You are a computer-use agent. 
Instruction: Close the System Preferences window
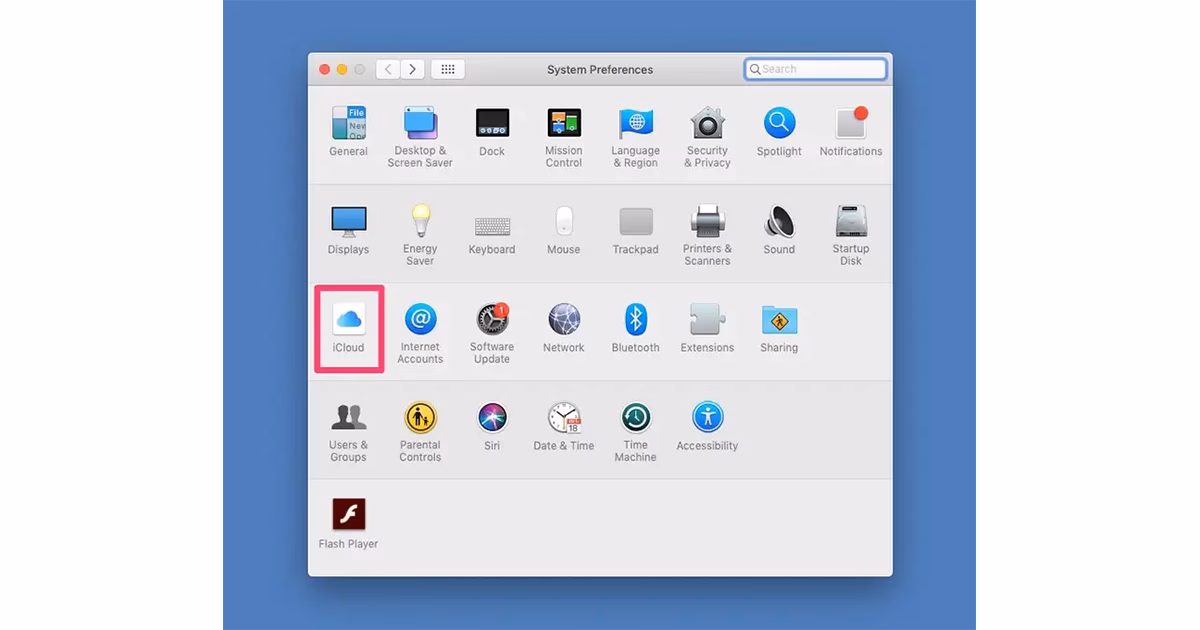pyautogui.click(x=324, y=69)
